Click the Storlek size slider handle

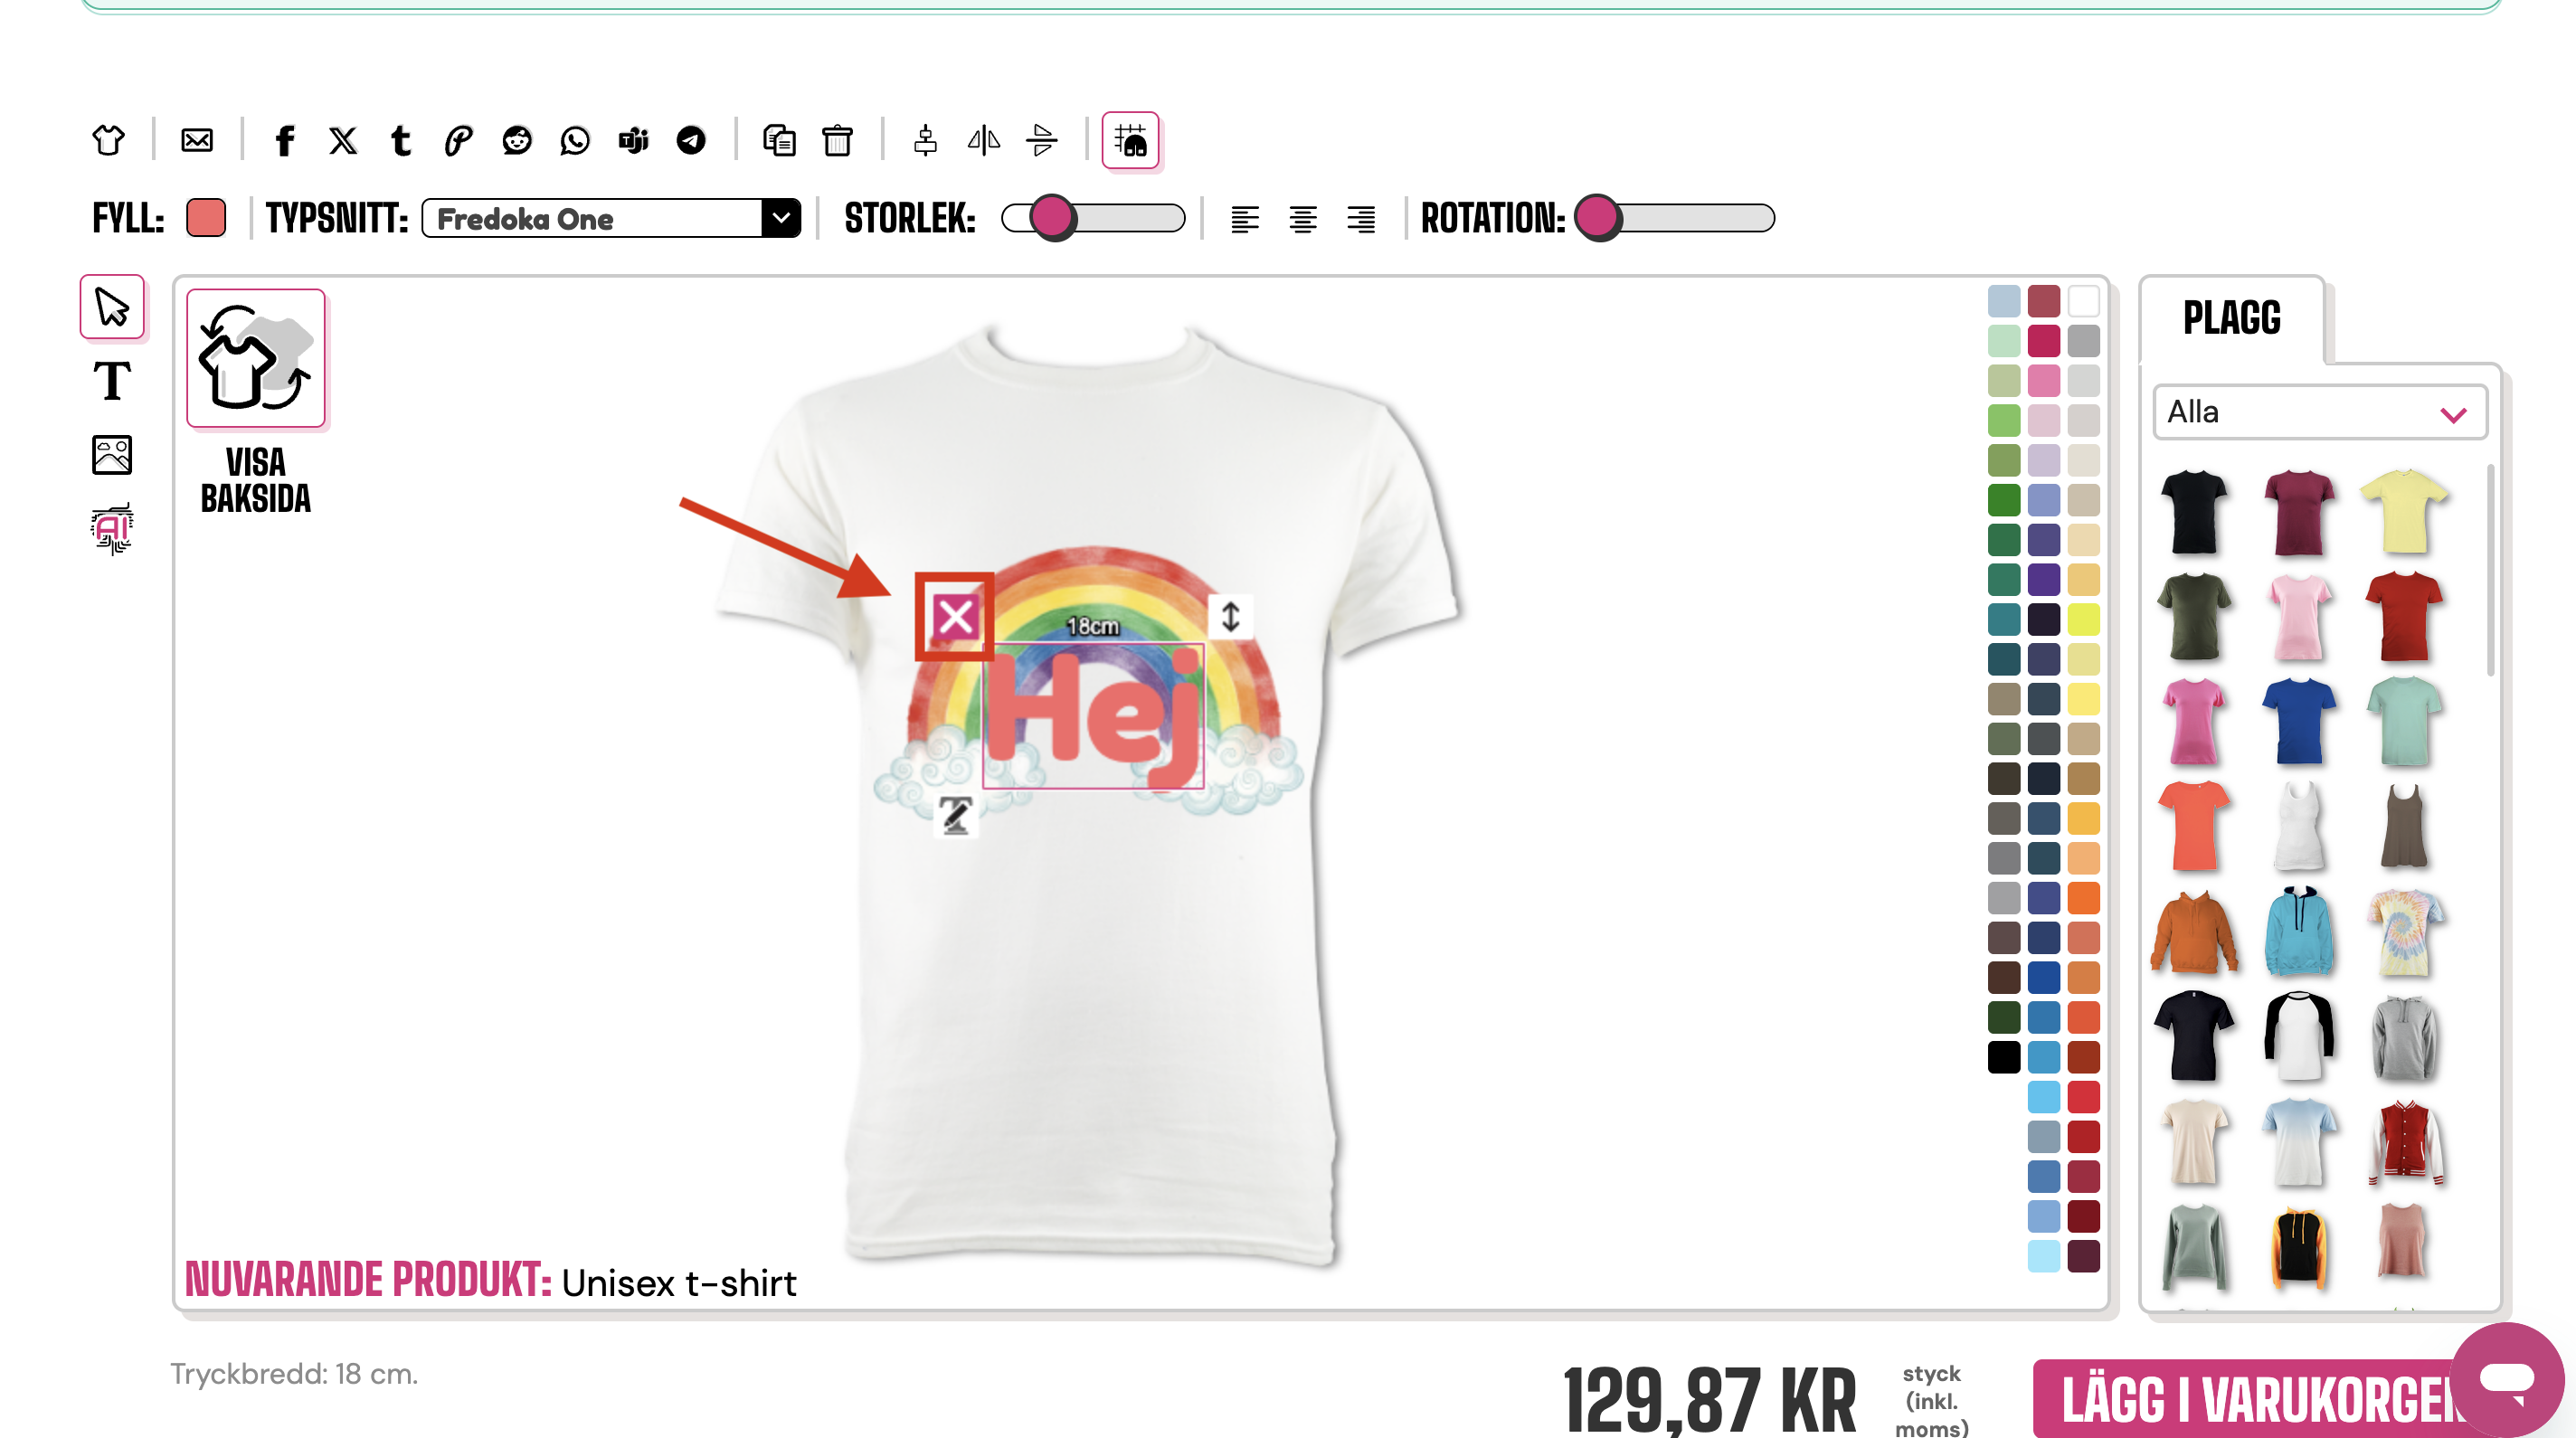(x=1051, y=218)
